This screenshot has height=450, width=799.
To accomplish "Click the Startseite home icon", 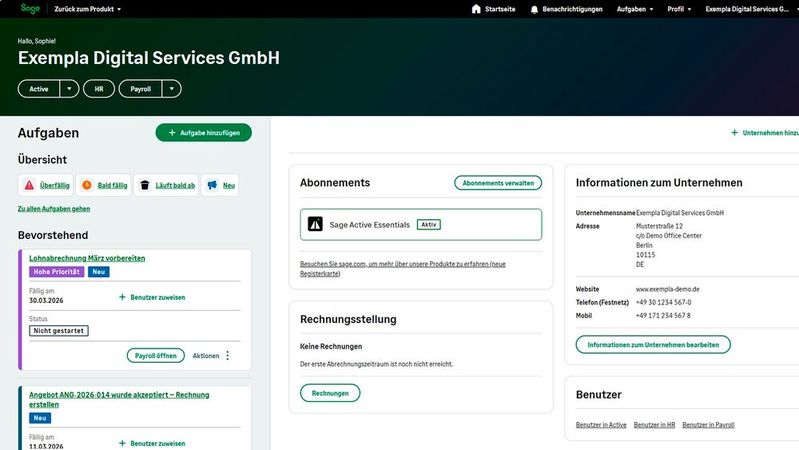I will pyautogui.click(x=476, y=9).
